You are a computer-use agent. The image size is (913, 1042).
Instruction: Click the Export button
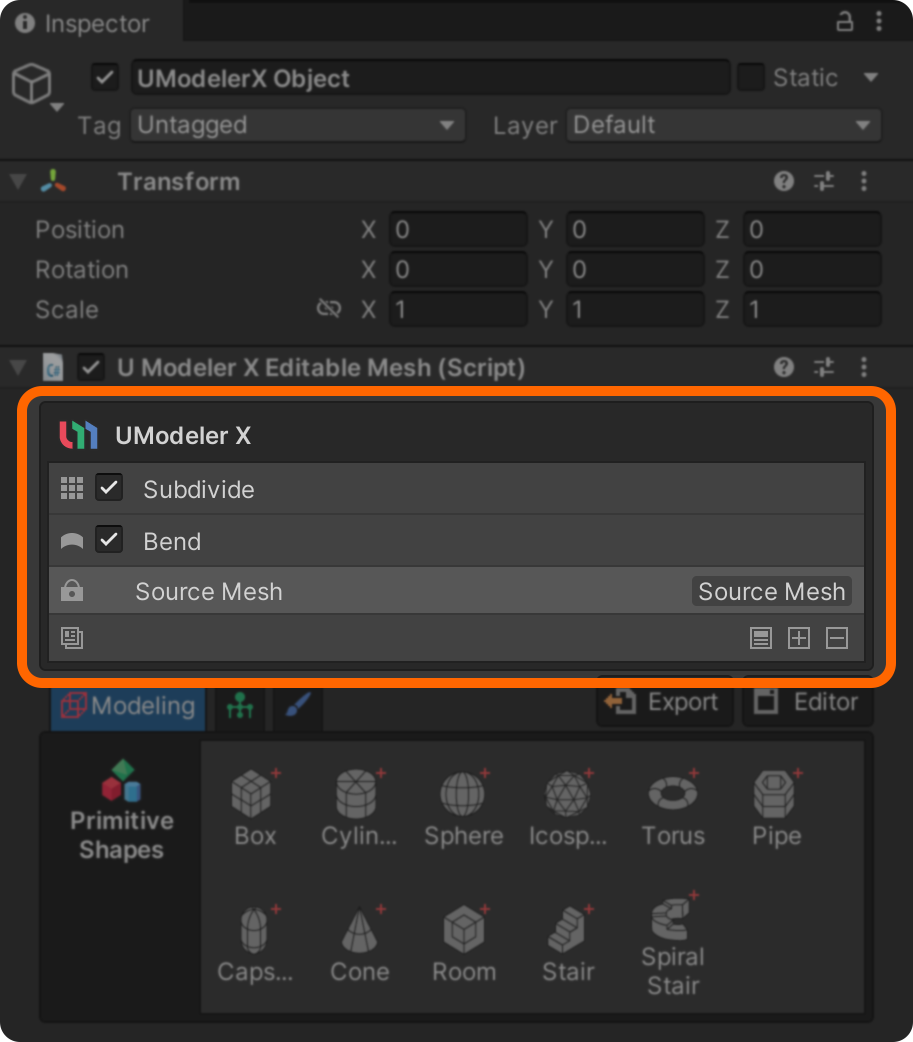664,702
